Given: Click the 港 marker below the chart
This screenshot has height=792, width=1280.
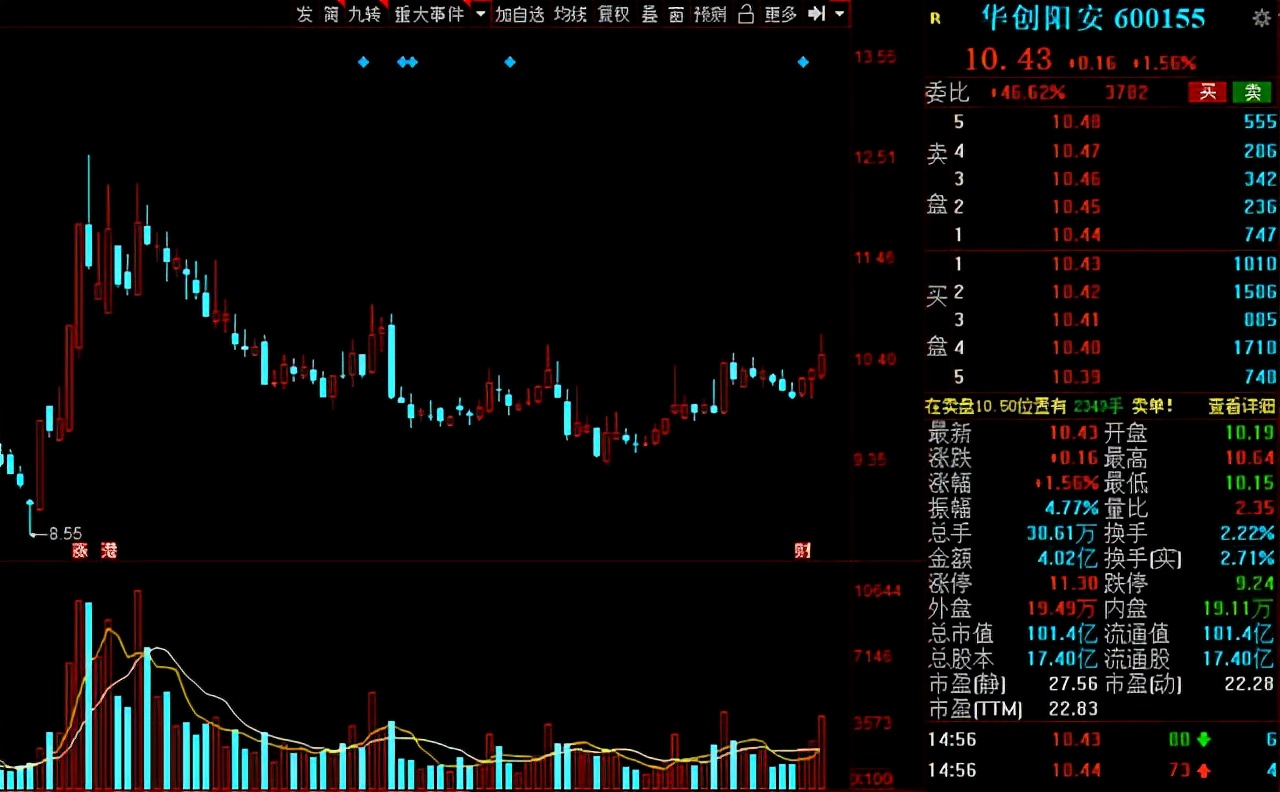Looking at the screenshot, I should 108,550.
